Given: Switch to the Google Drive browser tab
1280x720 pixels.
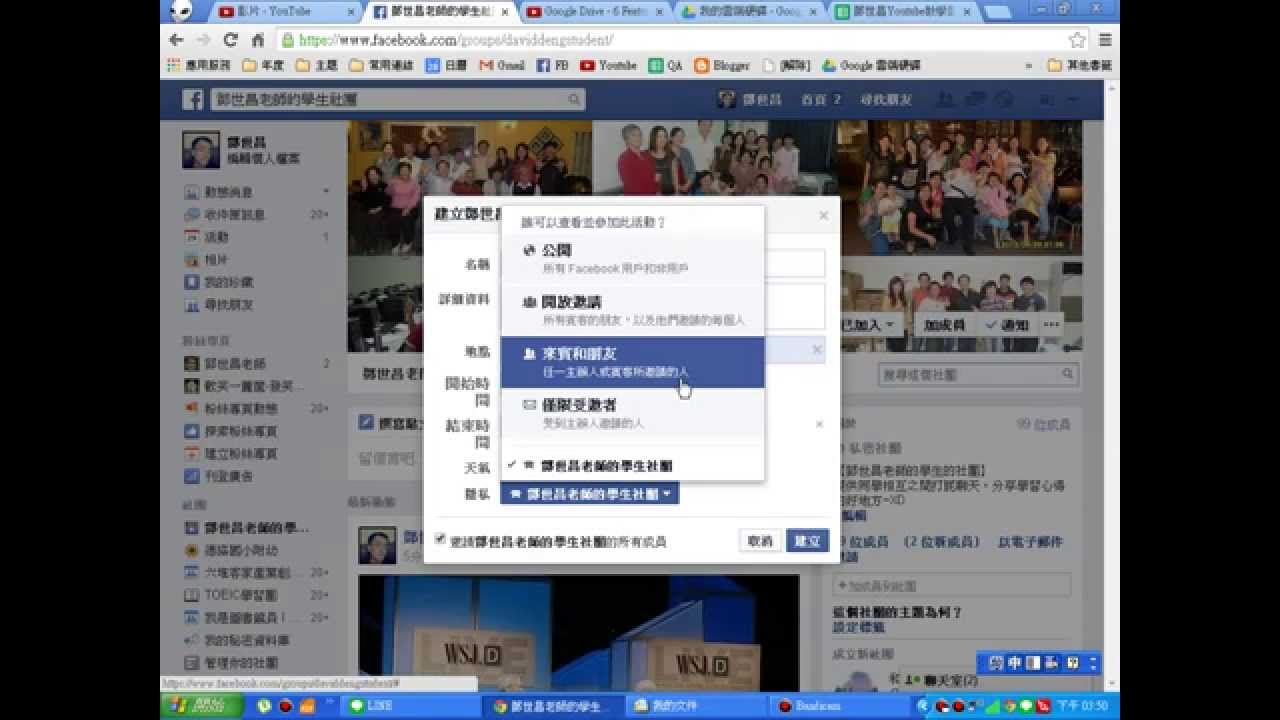Looking at the screenshot, I should (595, 12).
